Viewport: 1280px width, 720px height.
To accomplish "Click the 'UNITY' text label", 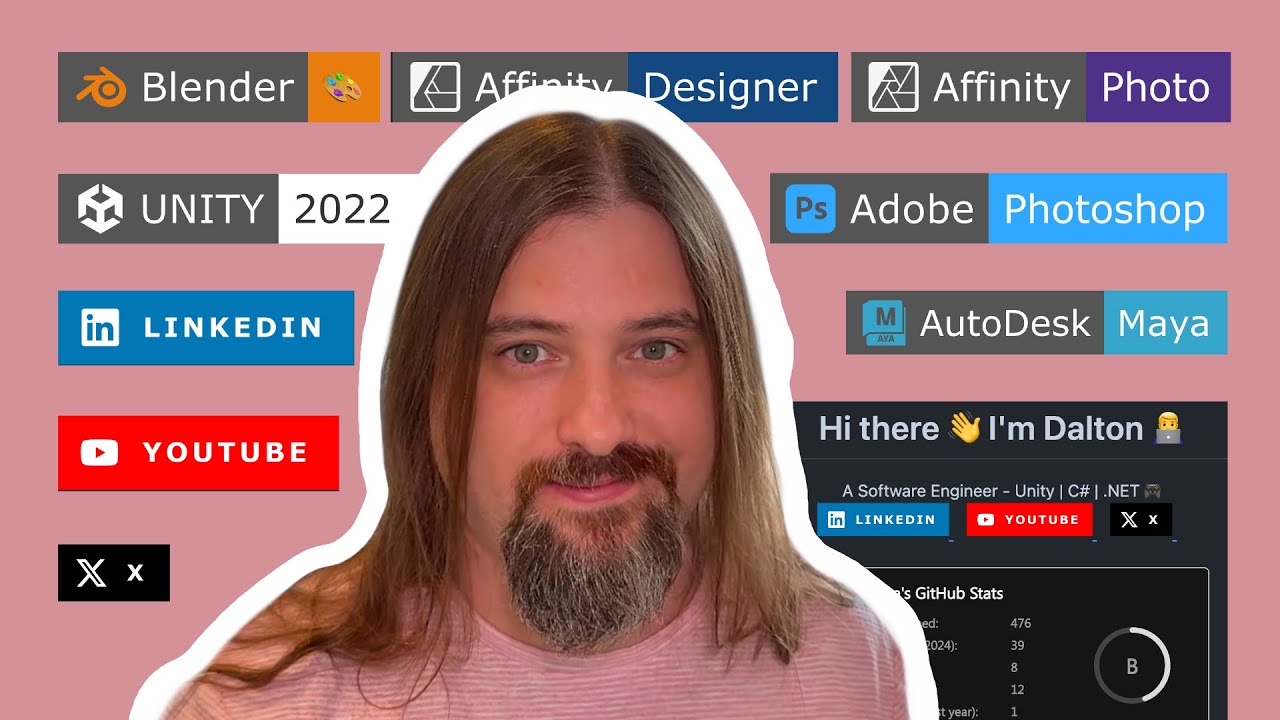I will tap(203, 209).
